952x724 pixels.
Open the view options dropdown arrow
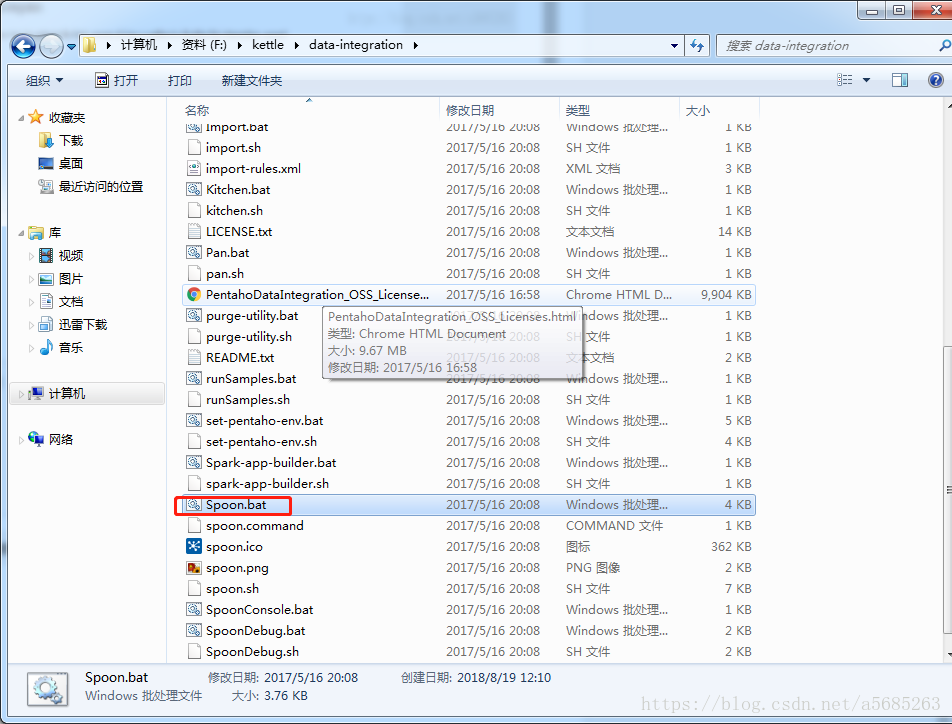point(866,80)
